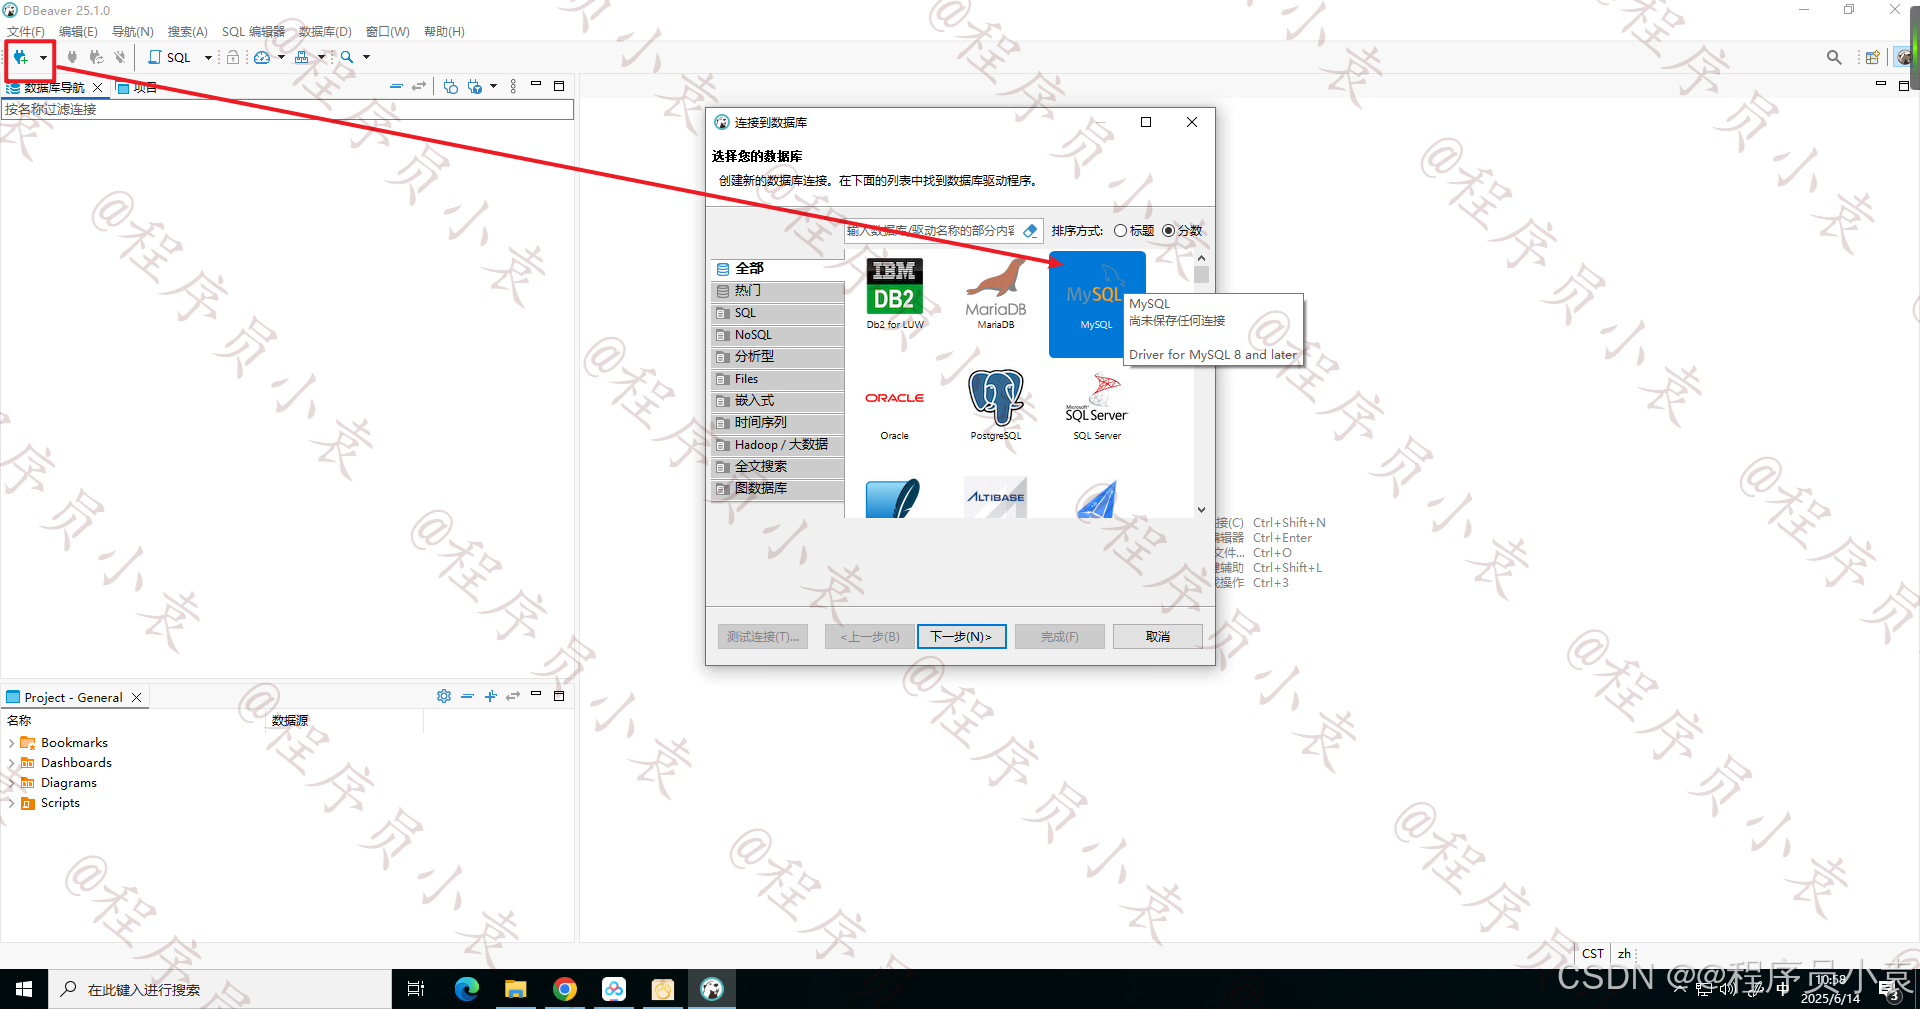
Task: Select the Hadoop / 大数据 category
Action: point(778,445)
